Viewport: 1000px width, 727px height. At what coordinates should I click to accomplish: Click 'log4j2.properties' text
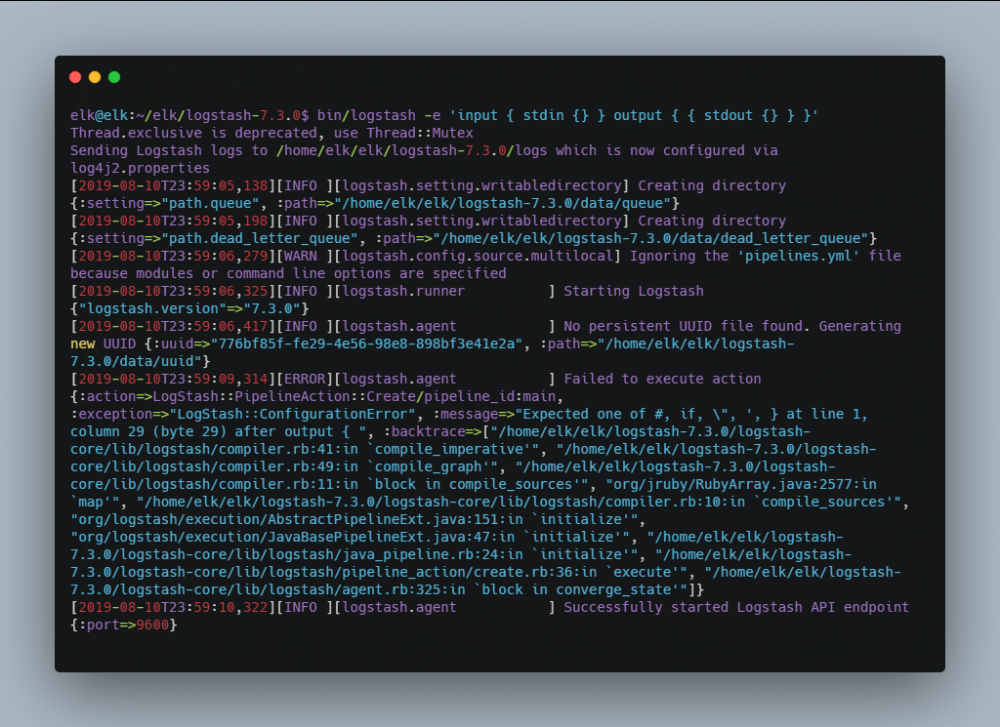(140, 168)
